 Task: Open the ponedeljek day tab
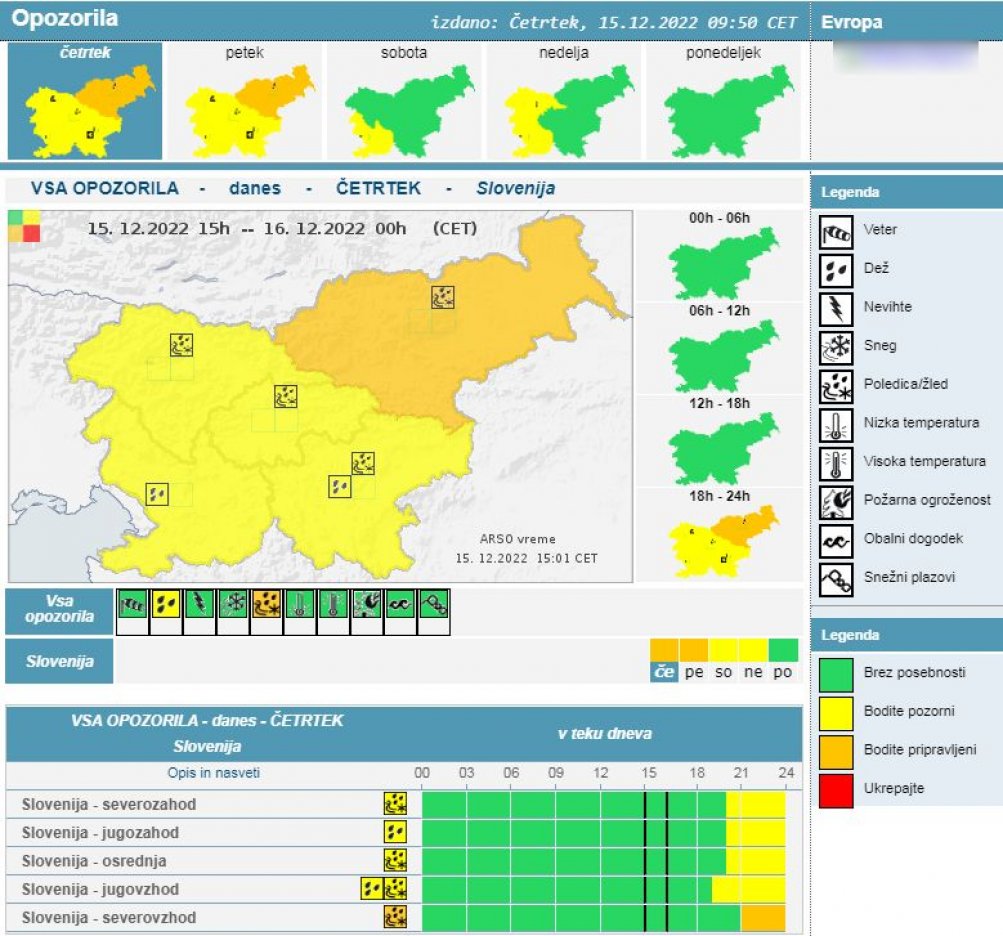point(723,100)
